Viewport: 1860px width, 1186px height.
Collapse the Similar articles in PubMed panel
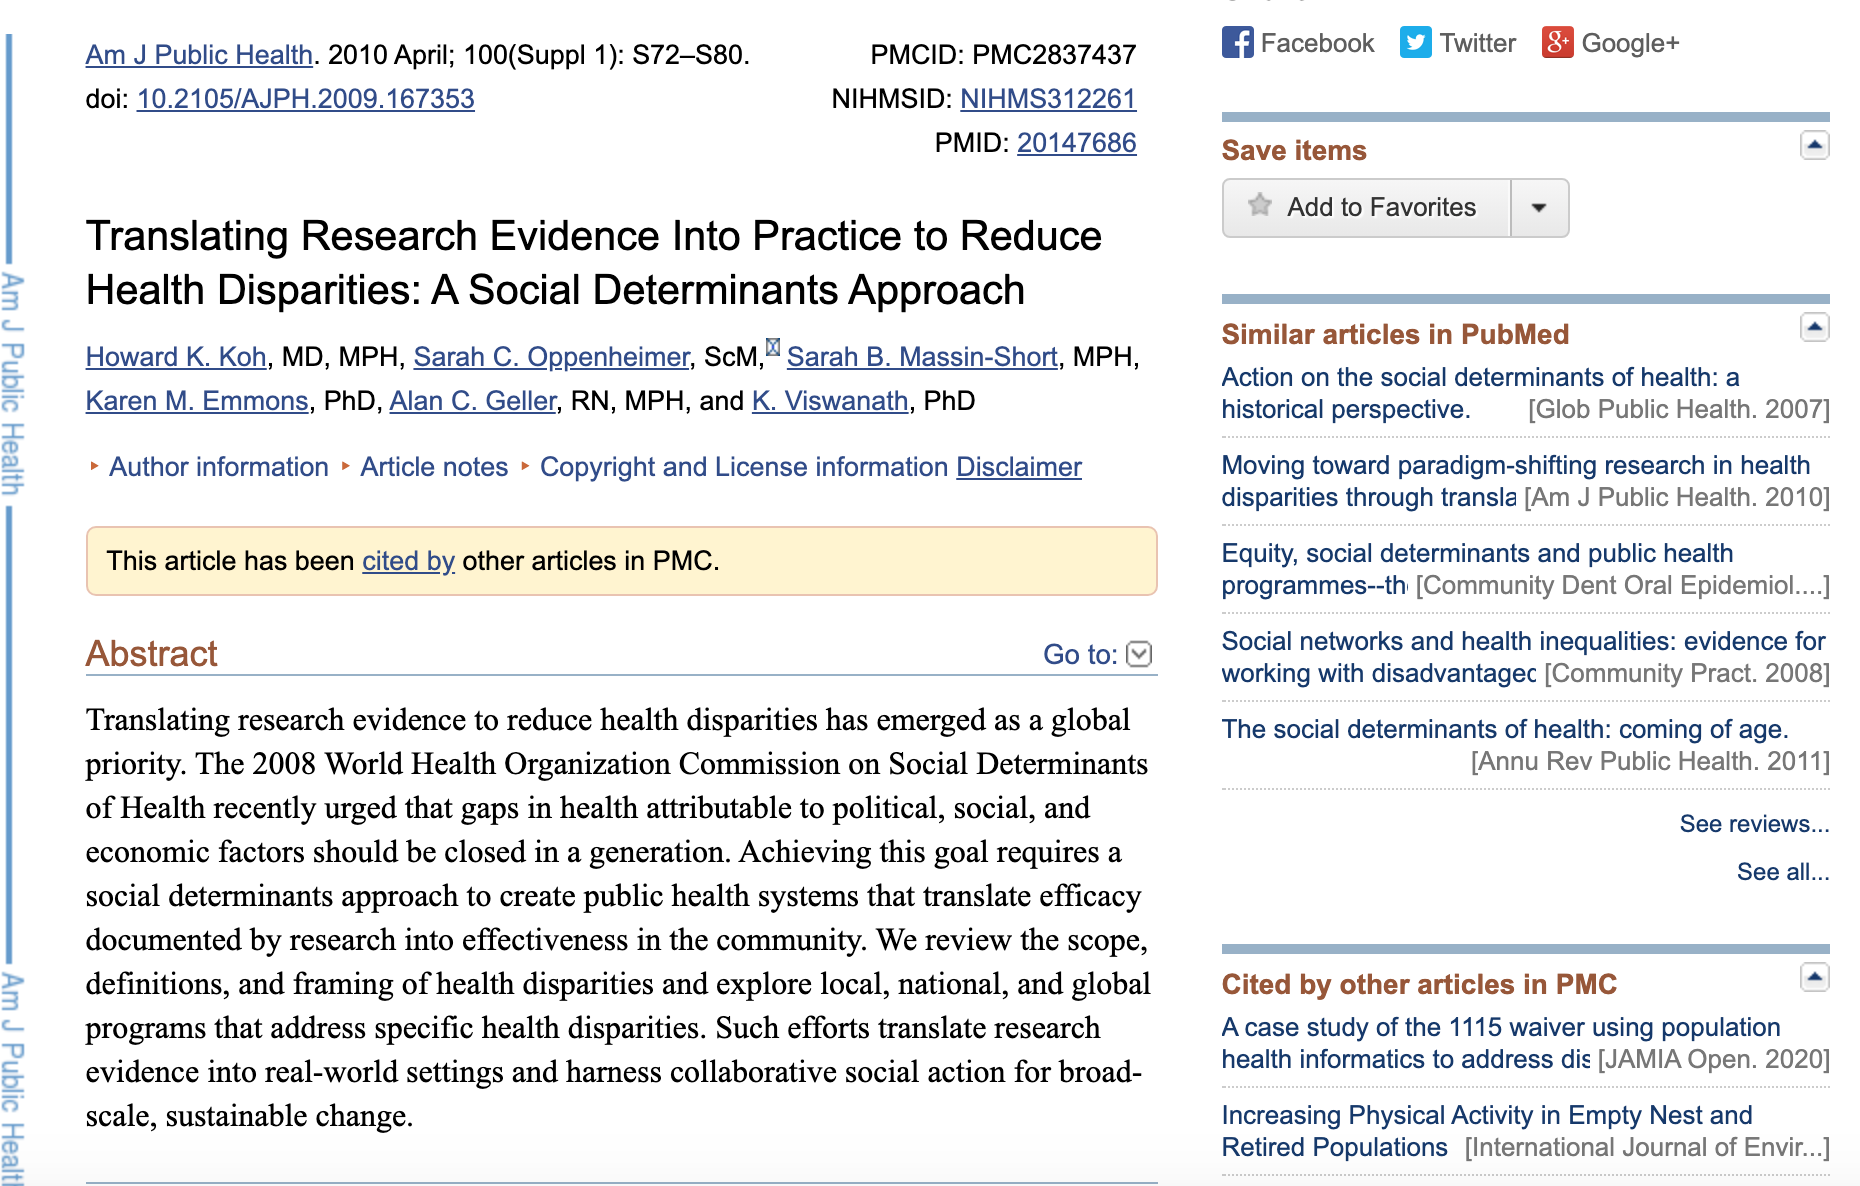coord(1815,328)
